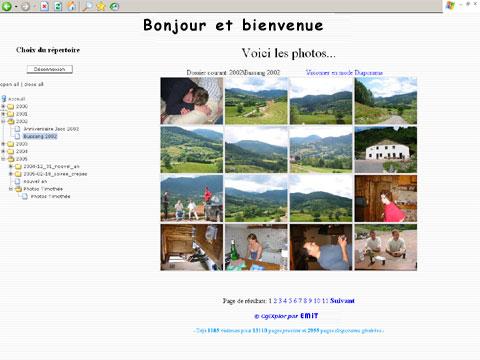Expand the 2001 folder in tree
Screen dimensions: 480x360
tap(3, 114)
